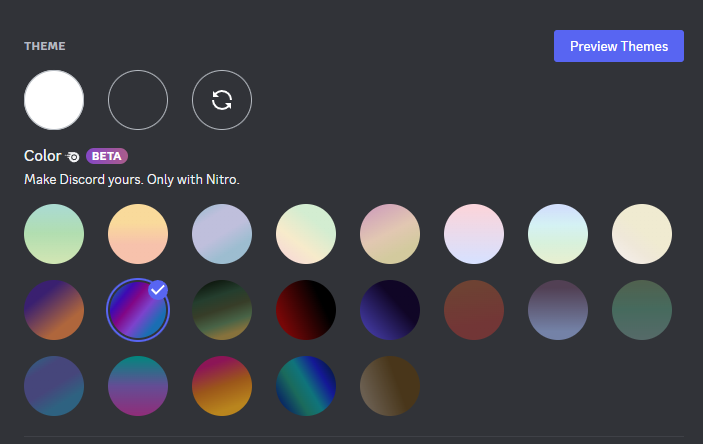Pick the brown to maroon gradient swatch

point(474,310)
